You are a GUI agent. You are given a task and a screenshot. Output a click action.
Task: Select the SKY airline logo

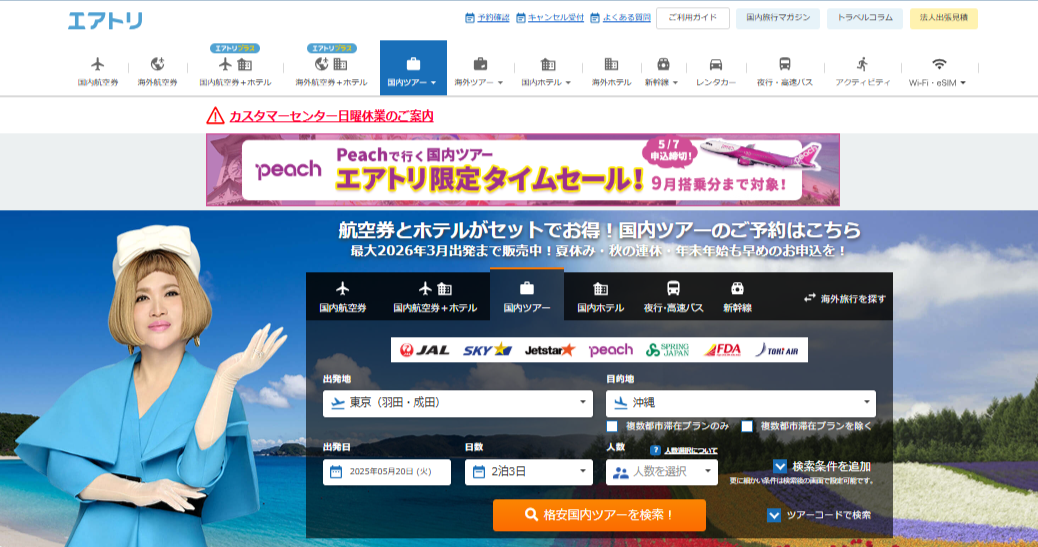tap(487, 350)
